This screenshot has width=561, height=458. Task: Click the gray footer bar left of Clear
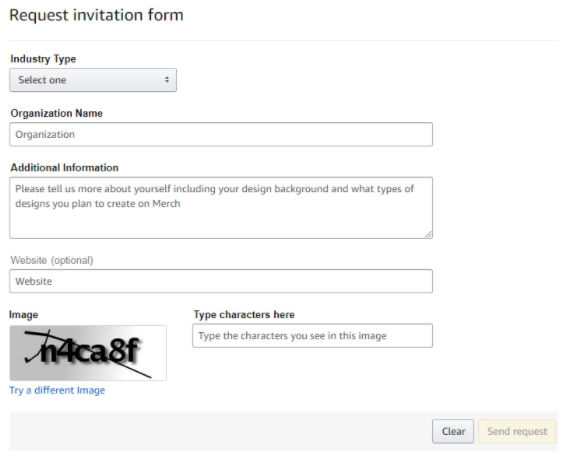[x=220, y=431]
